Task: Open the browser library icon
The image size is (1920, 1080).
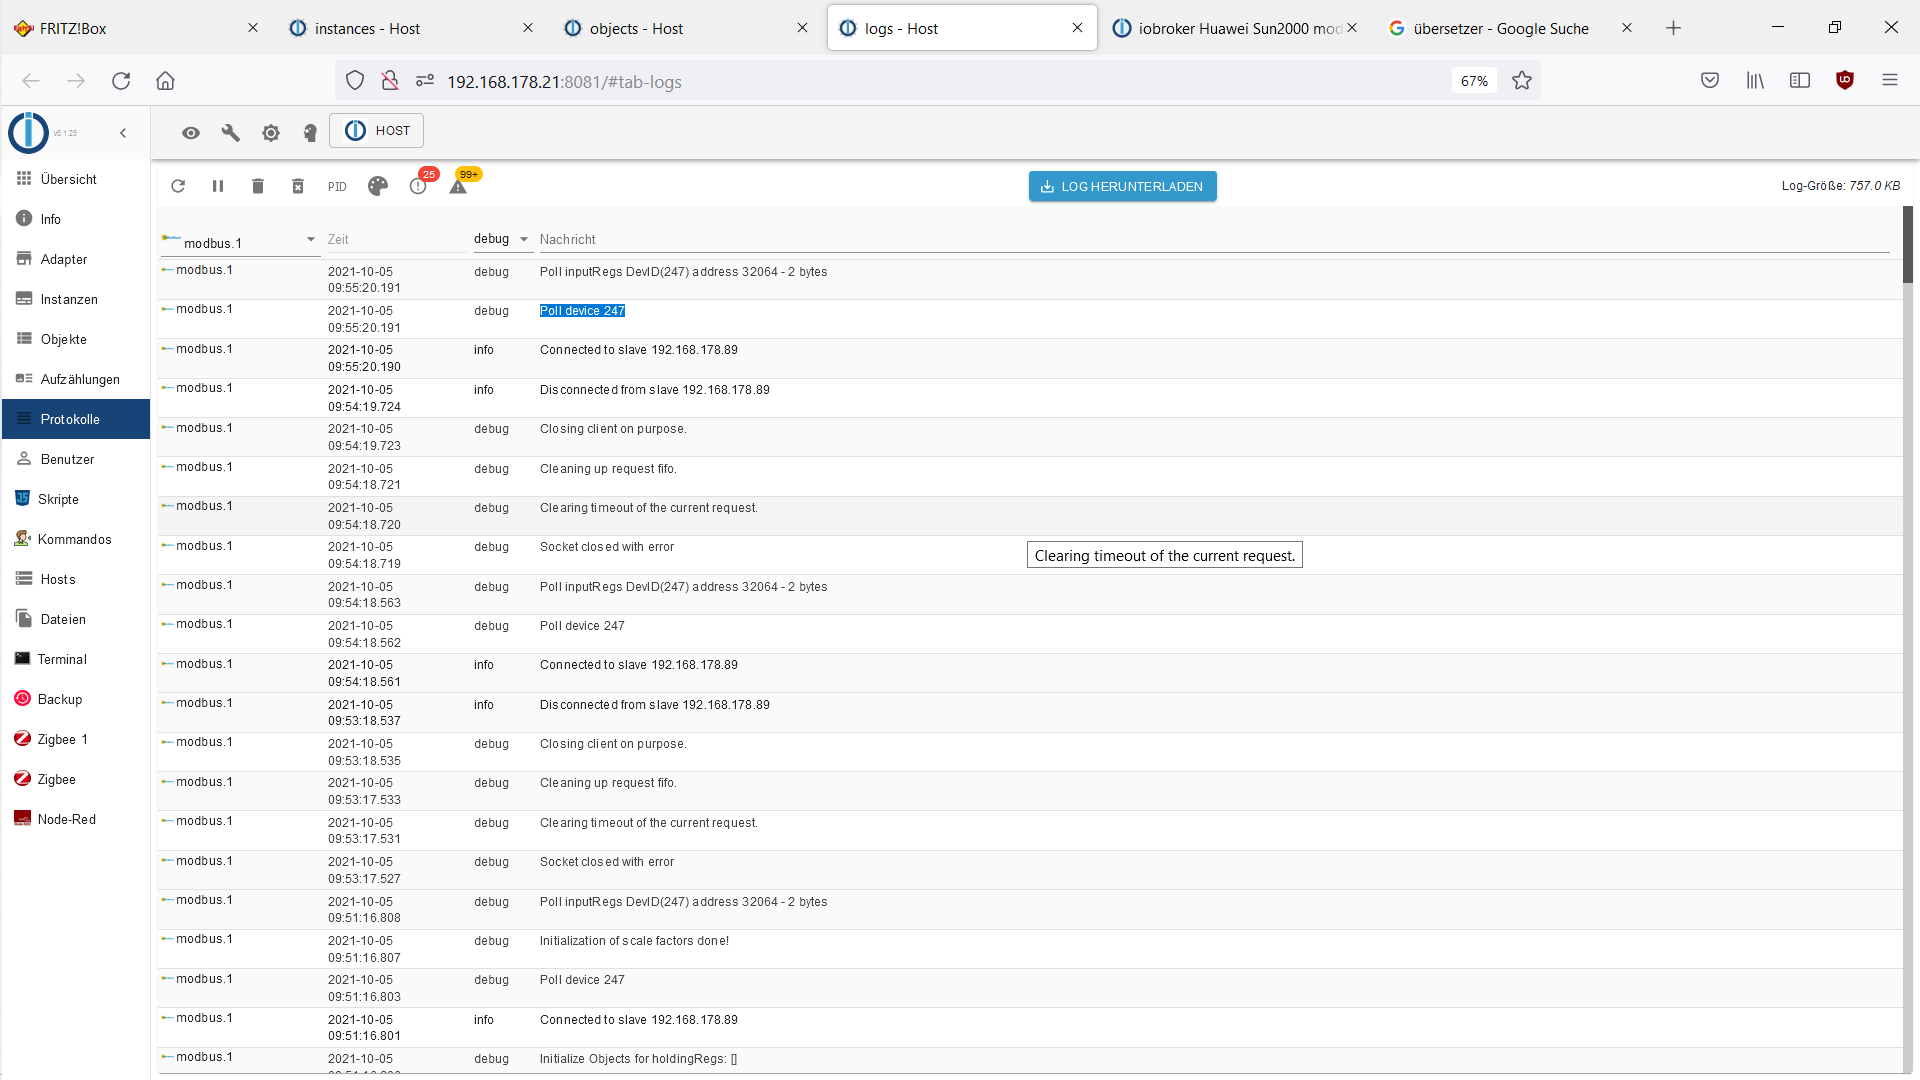Action: coord(1755,81)
